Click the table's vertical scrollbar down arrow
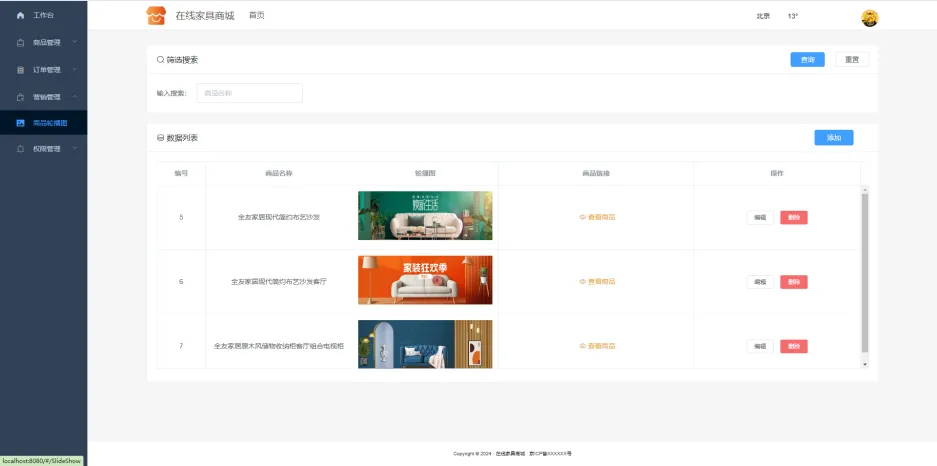 coord(866,364)
